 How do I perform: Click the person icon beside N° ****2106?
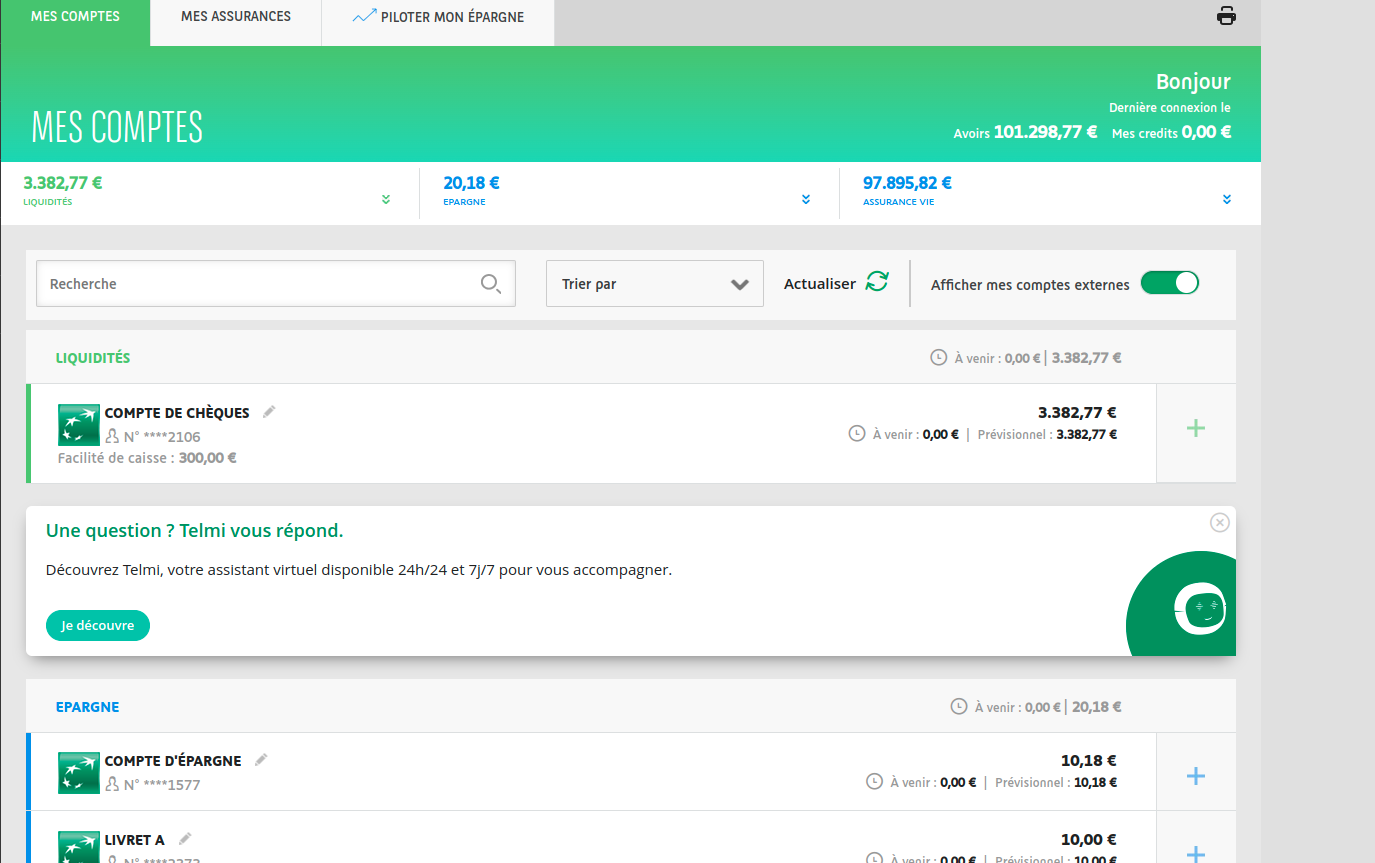click(x=112, y=436)
